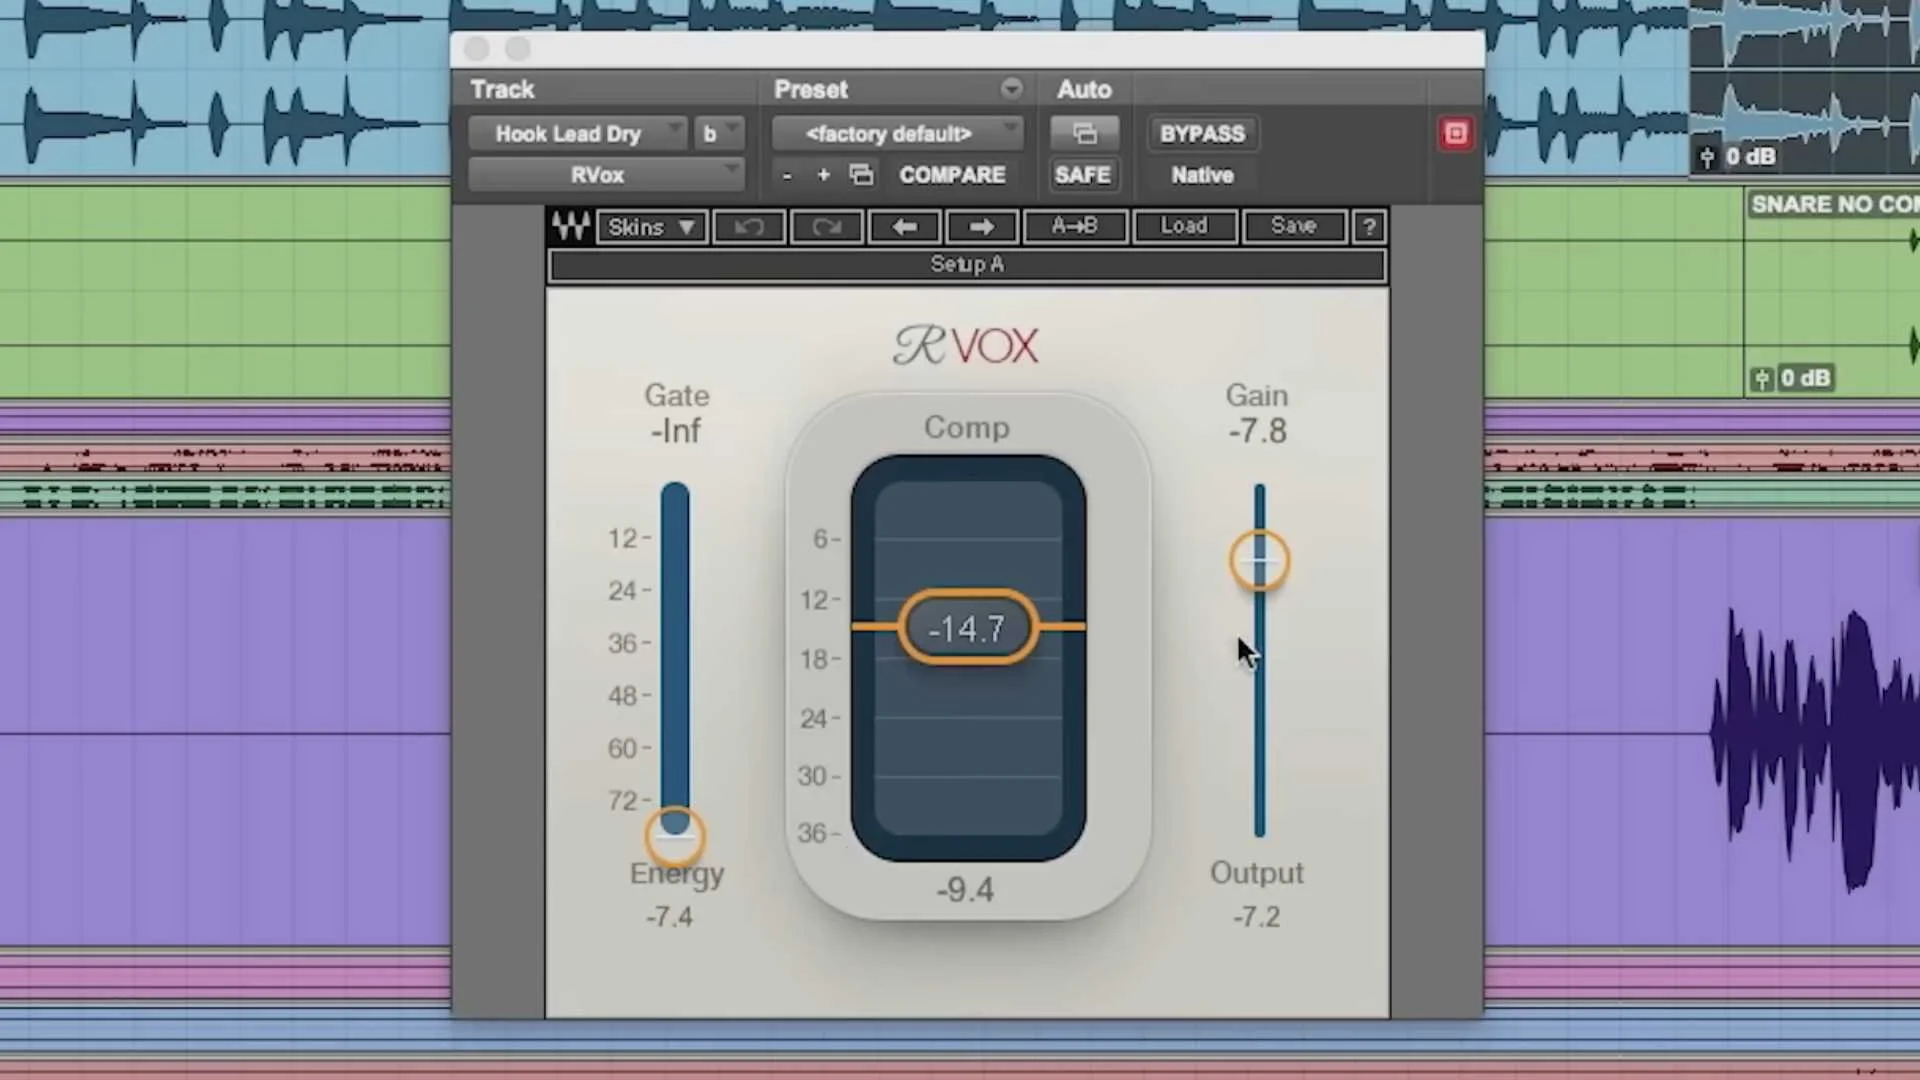1920x1080 pixels.
Task: Save the current RVox settings
Action: [1292, 226]
